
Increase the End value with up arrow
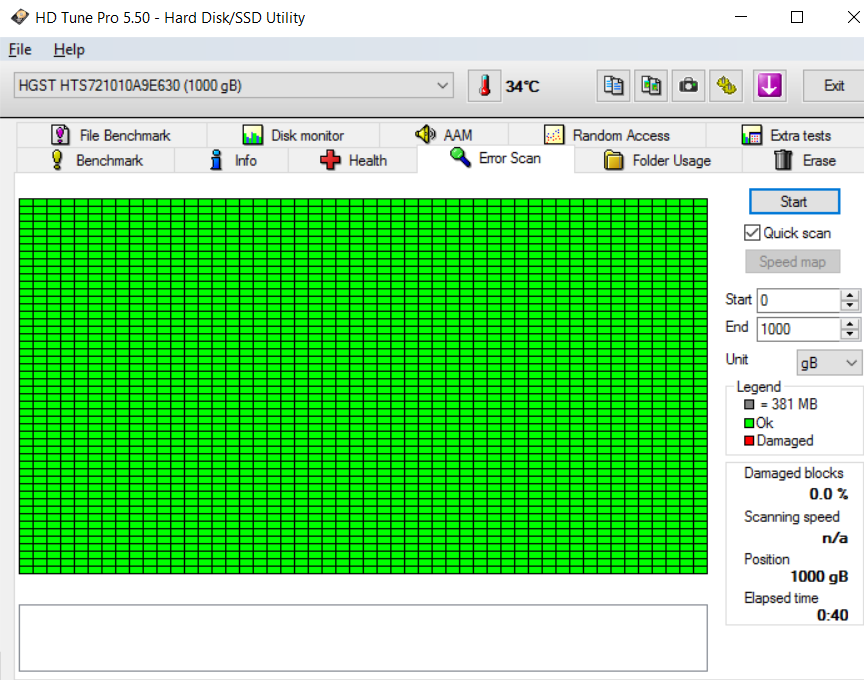[x=850, y=324]
